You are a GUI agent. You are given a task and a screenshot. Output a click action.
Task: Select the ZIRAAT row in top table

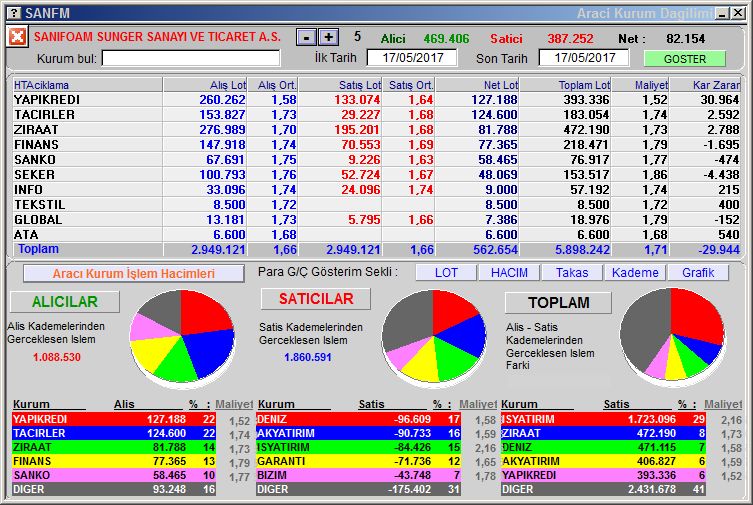(376, 130)
